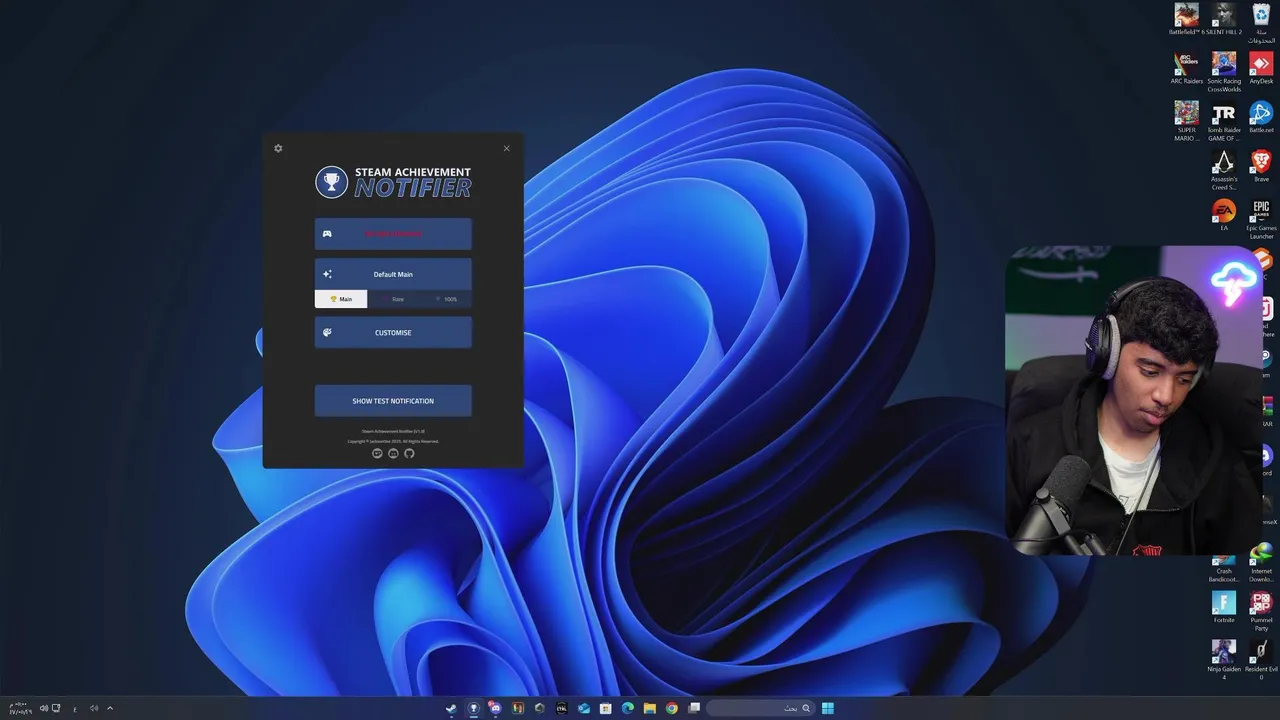Screen dimensions: 1280x720
Task: Select the Pummel Party desktop shortcut
Action: click(1261, 611)
